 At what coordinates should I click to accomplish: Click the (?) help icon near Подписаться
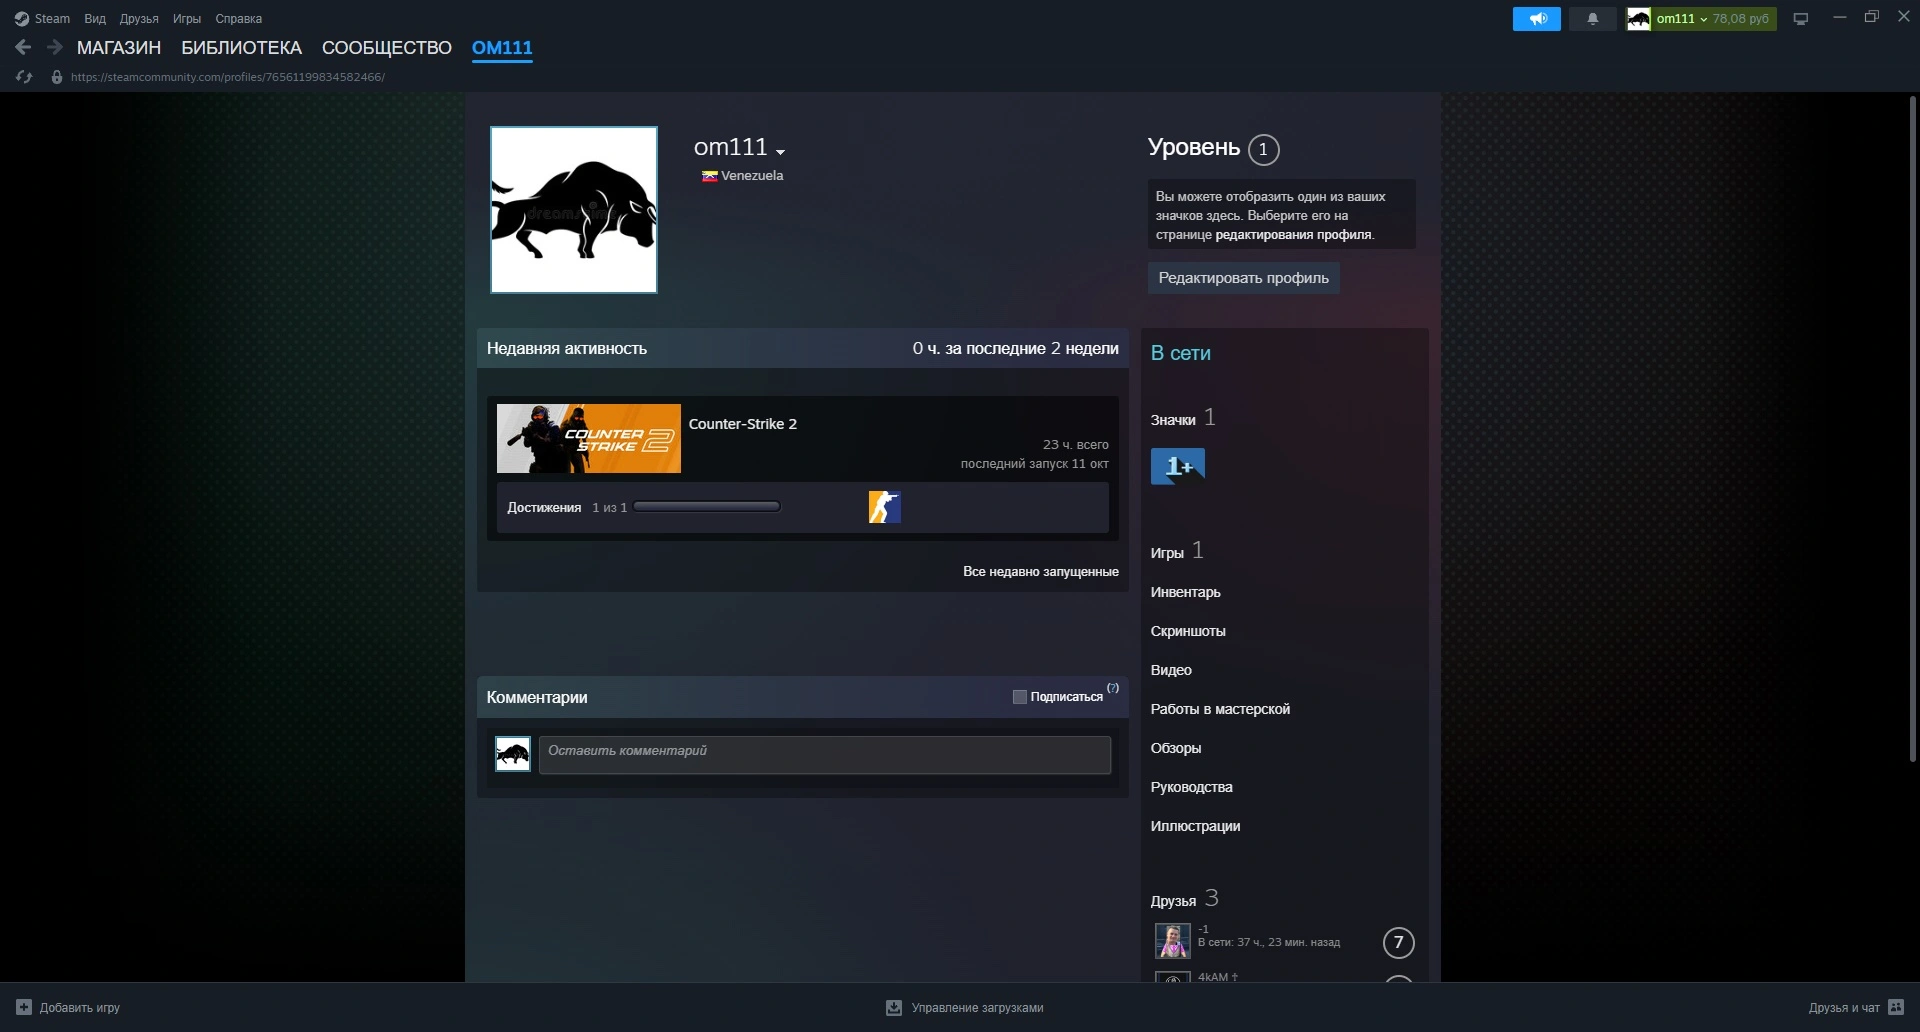(1113, 689)
